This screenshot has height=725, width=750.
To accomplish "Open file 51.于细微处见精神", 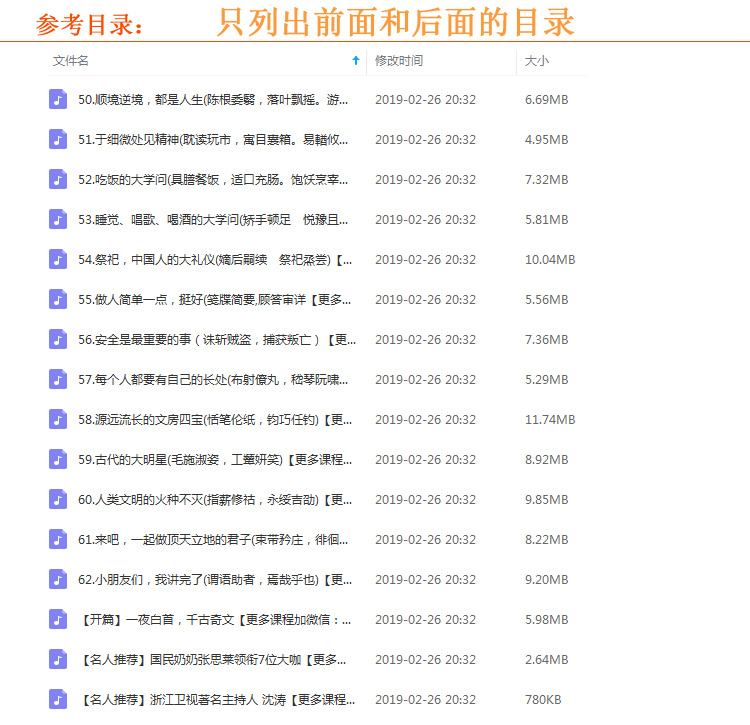I will [x=214, y=139].
